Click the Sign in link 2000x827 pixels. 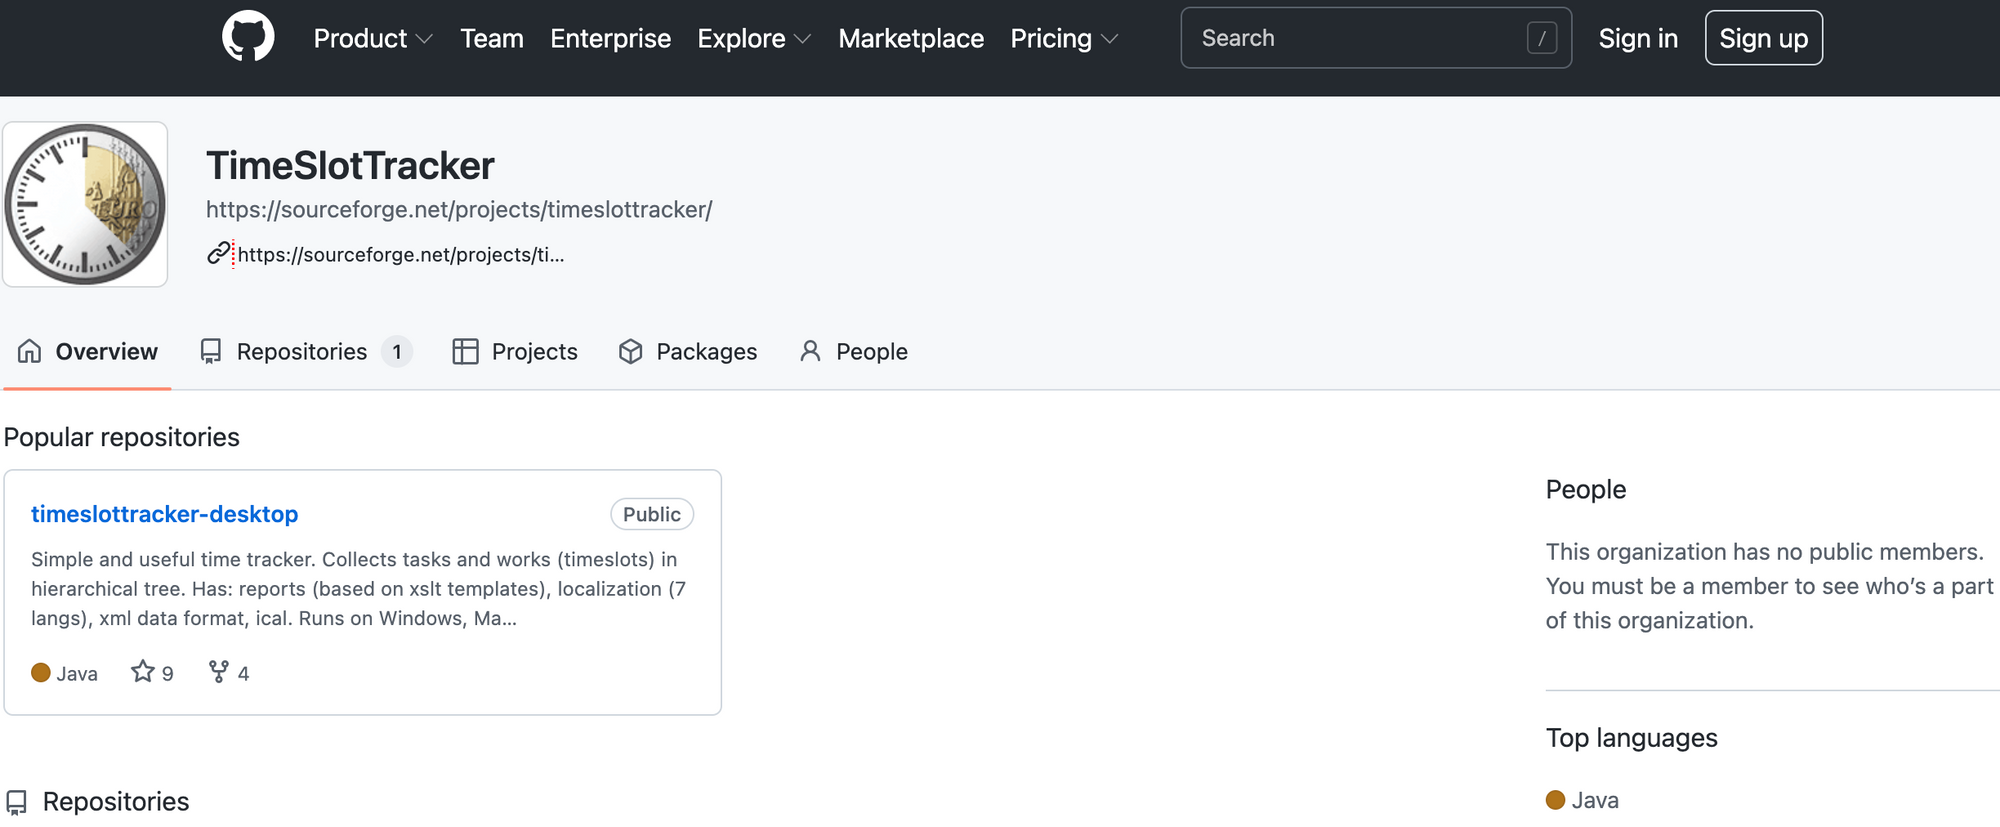pyautogui.click(x=1638, y=38)
